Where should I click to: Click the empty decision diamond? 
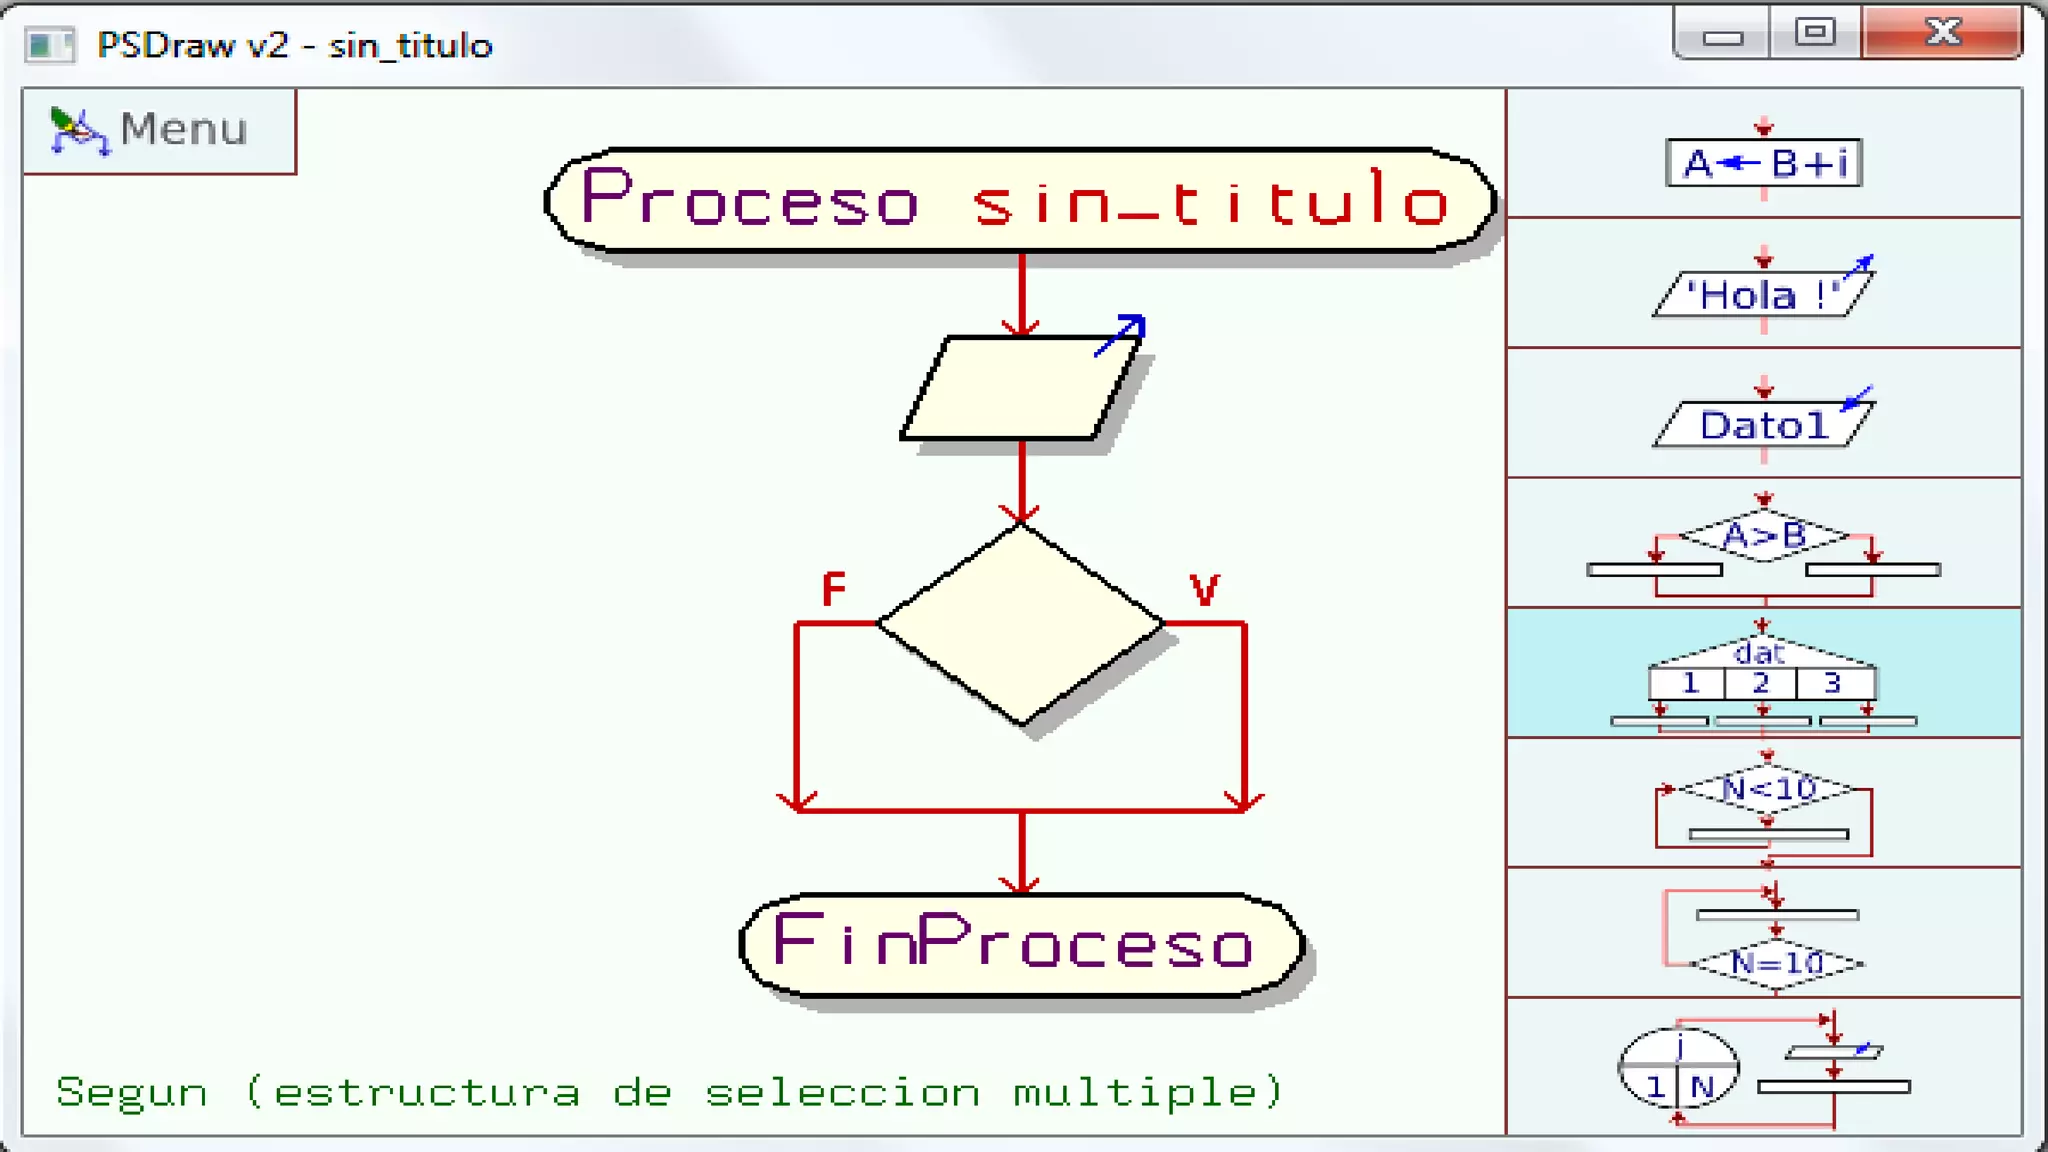click(1020, 623)
